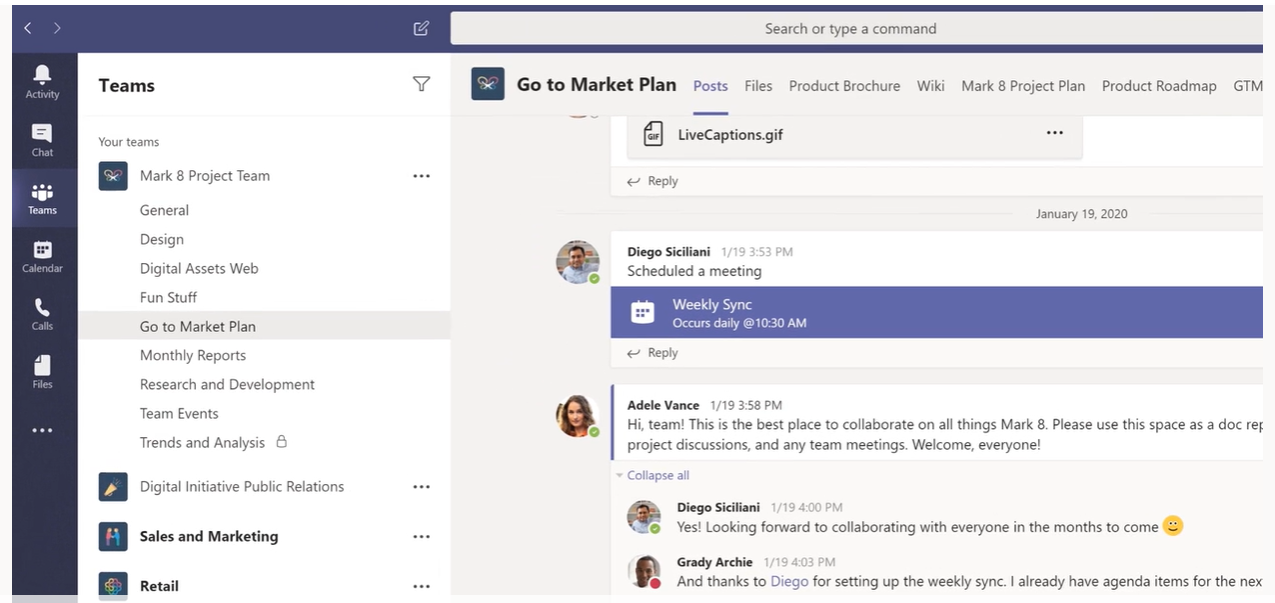
Task: Show more apps ellipsis in sidebar
Action: coord(42,431)
